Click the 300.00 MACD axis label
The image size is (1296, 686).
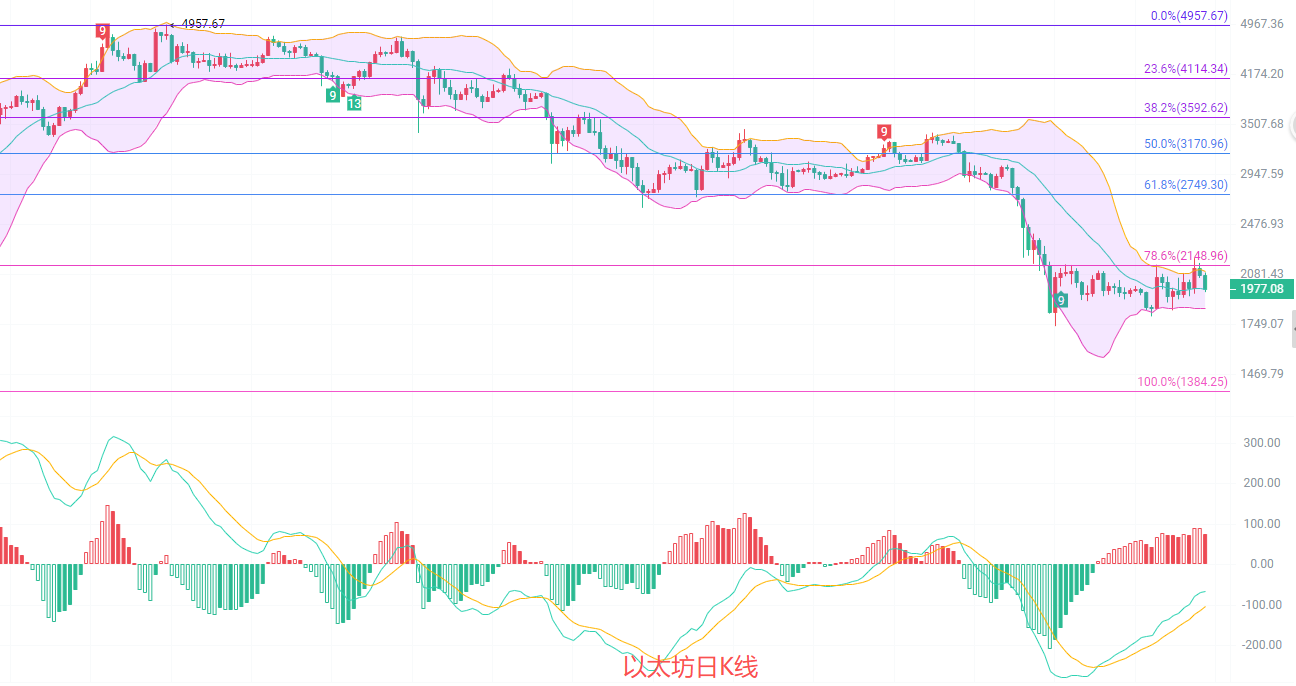[1261, 443]
